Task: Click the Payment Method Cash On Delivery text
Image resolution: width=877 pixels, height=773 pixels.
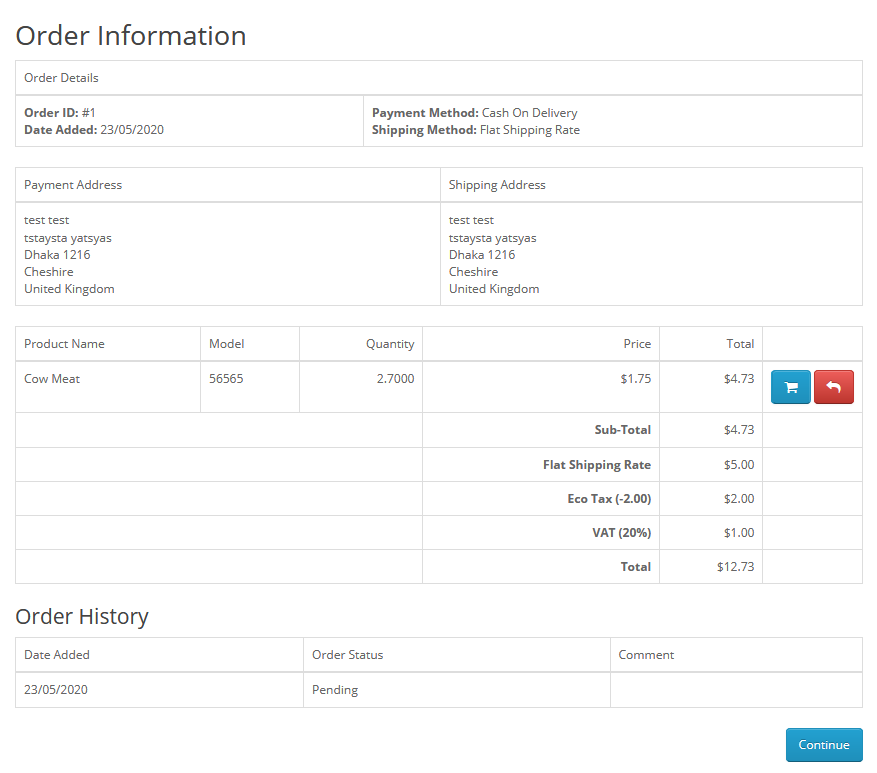Action: pos(474,113)
